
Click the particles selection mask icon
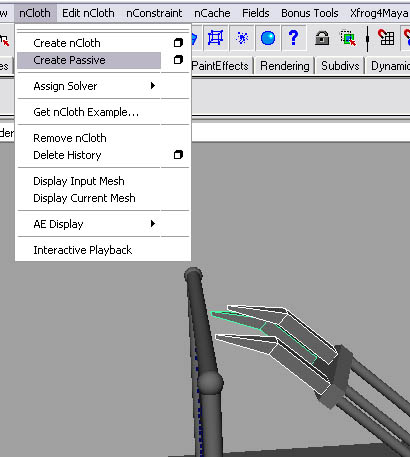[242, 38]
